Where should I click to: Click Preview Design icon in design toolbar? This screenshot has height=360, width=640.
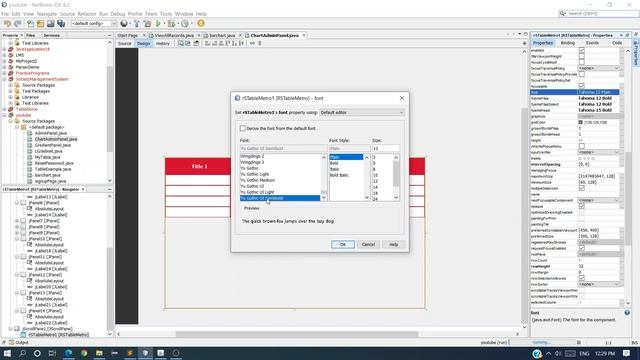coord(196,43)
